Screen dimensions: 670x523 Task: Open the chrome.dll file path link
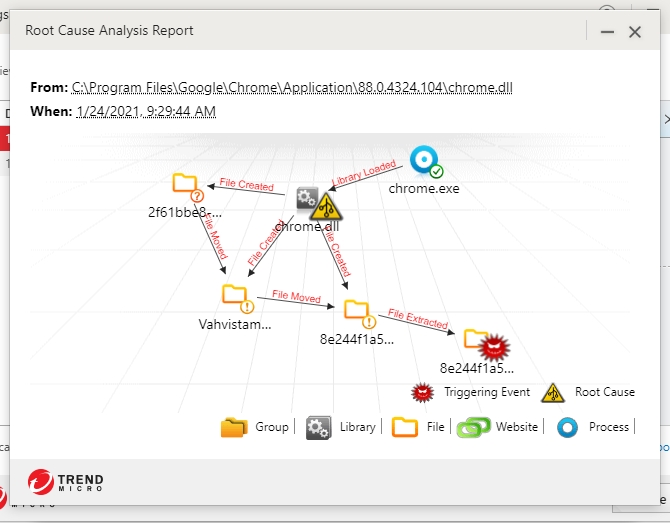[292, 88]
